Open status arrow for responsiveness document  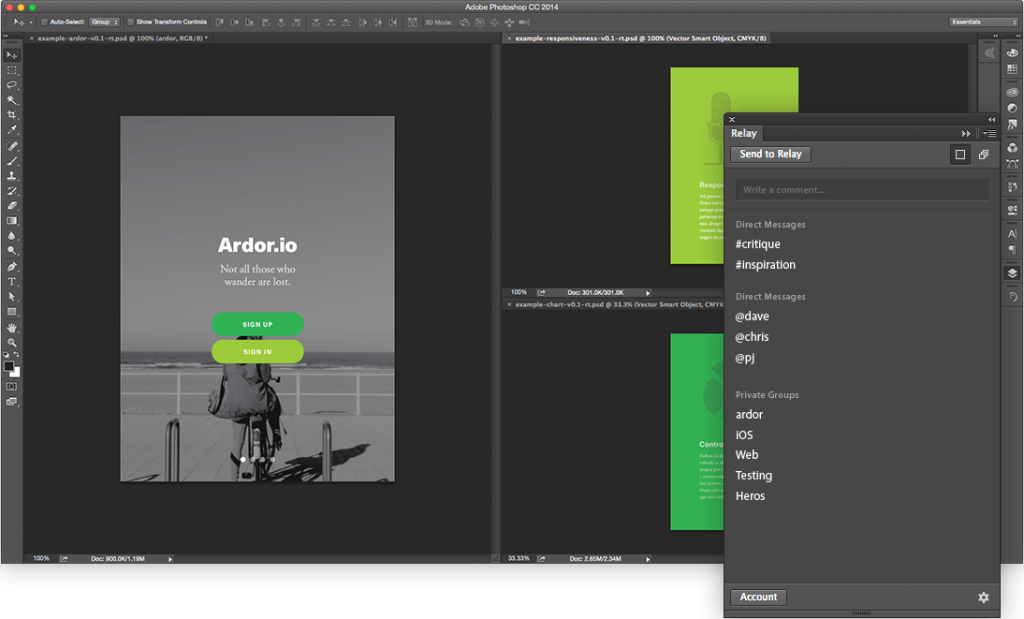(x=648, y=293)
